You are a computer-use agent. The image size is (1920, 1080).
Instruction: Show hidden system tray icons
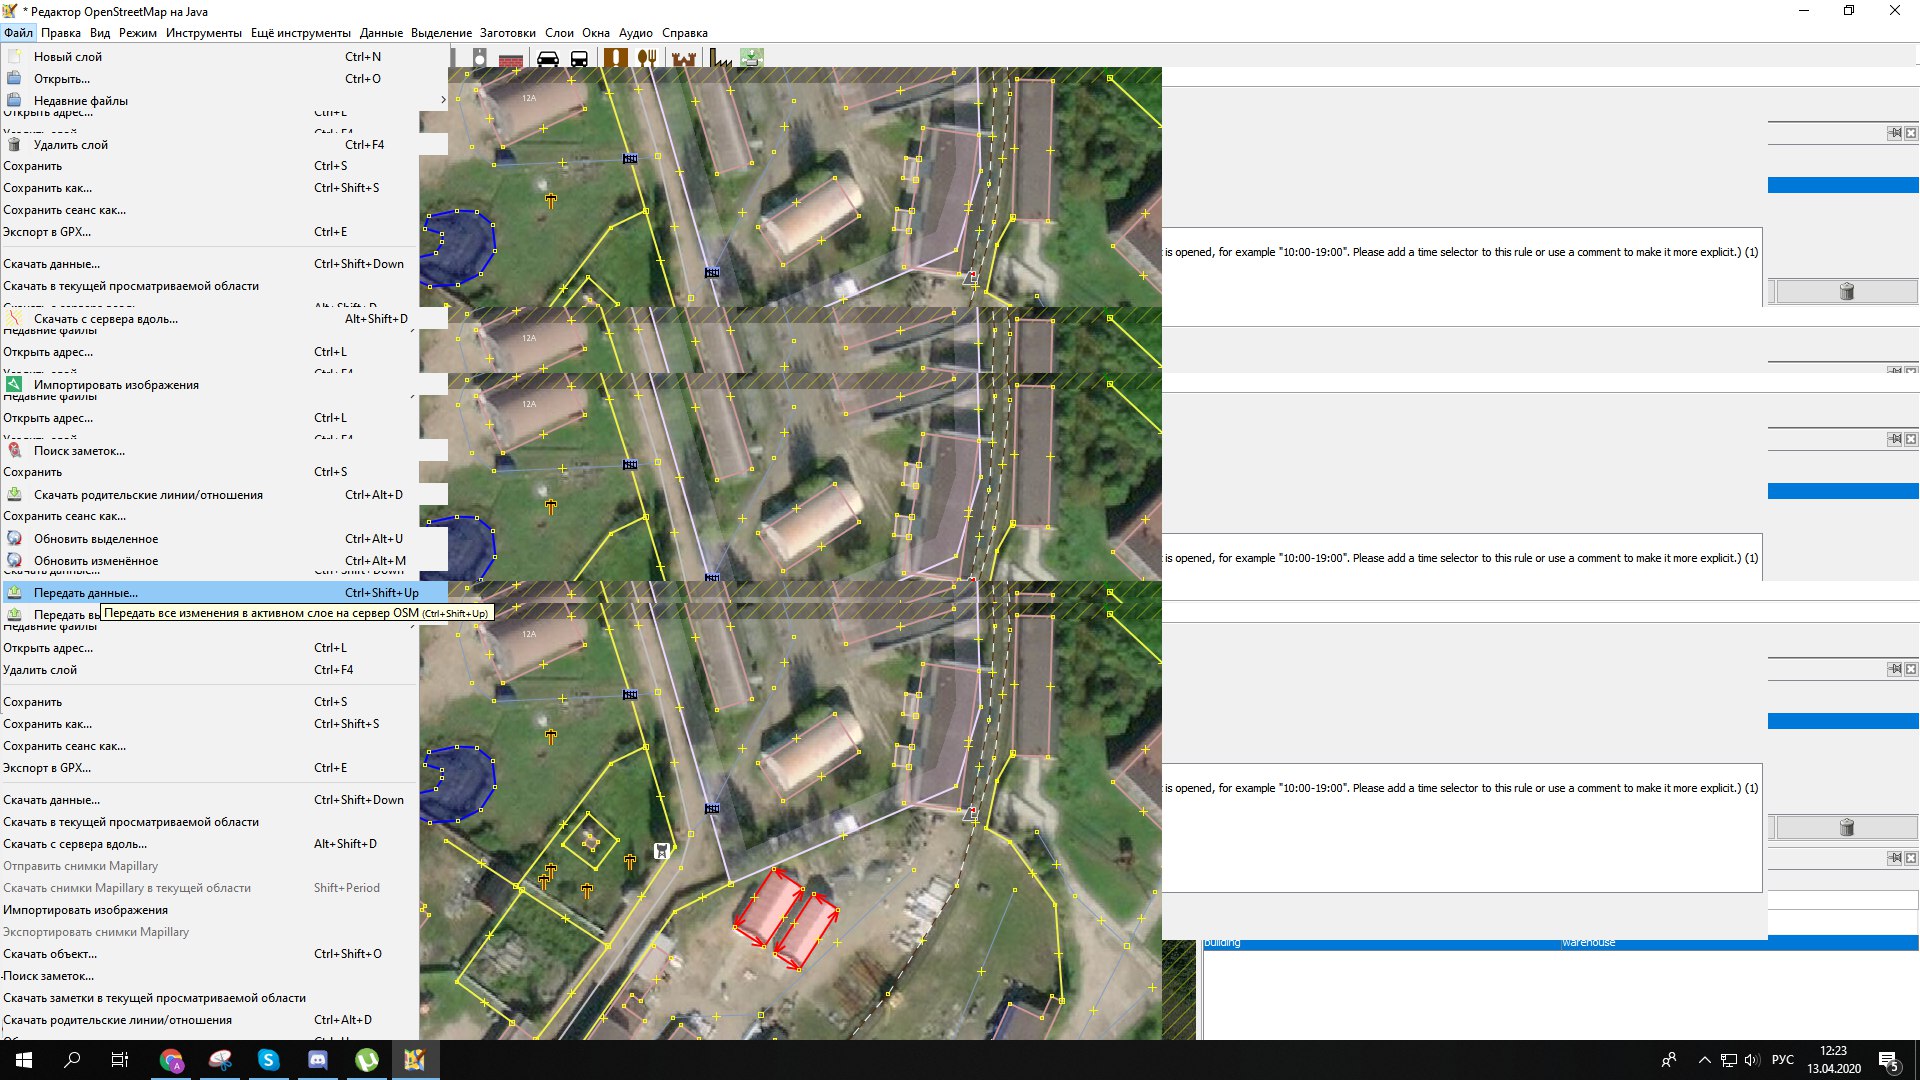1704,1060
